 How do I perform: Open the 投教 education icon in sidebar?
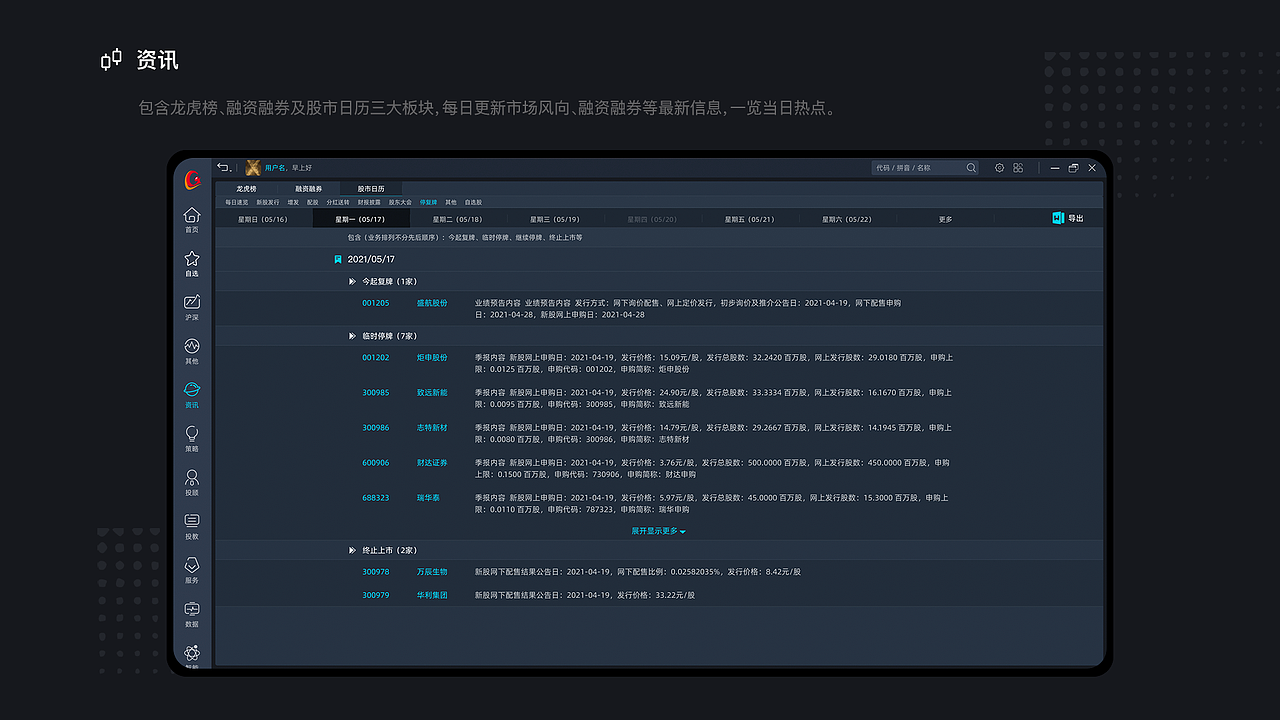(191, 521)
